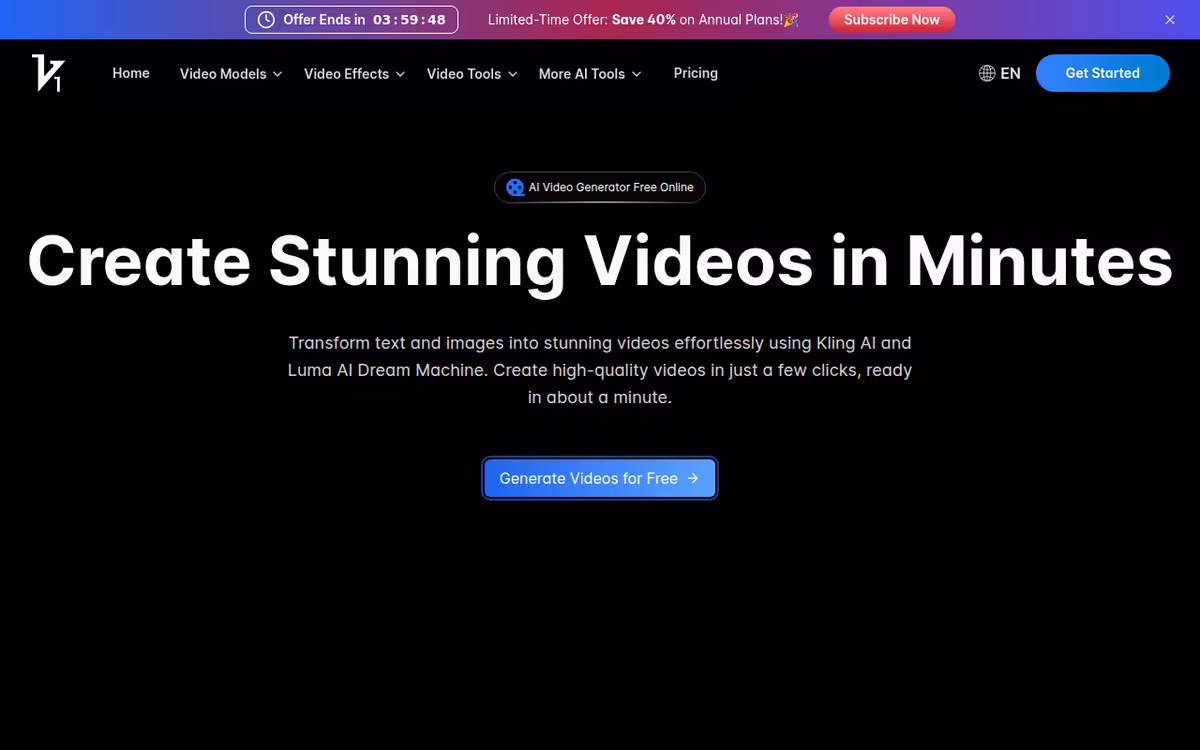Click the Get Started button
Screen dimensions: 1200x750
click(x=1102, y=73)
